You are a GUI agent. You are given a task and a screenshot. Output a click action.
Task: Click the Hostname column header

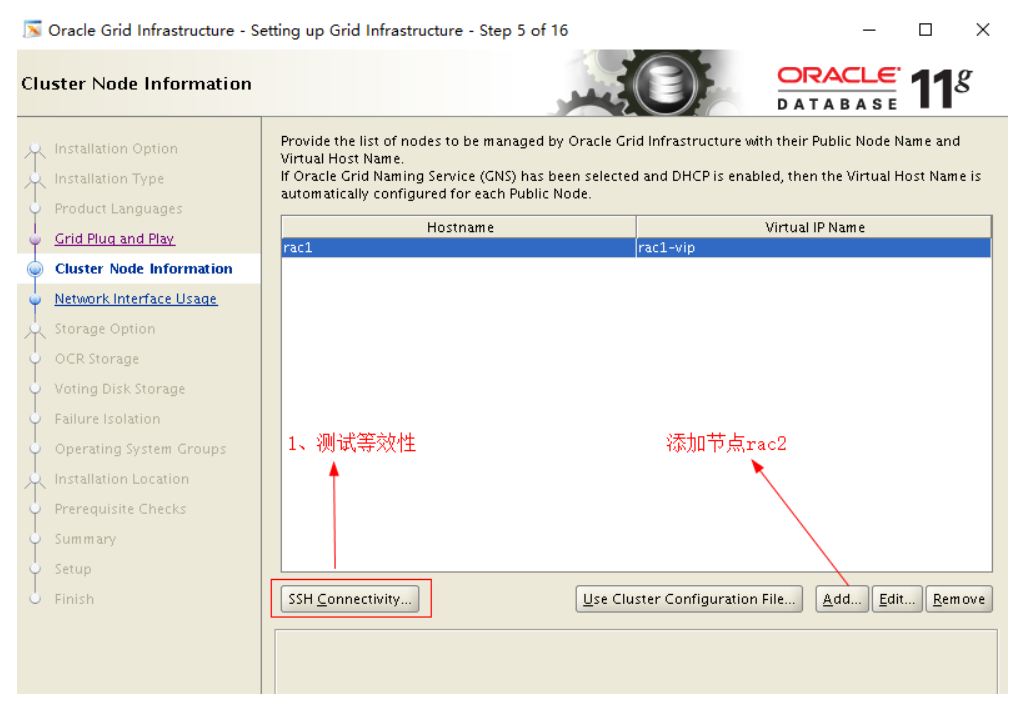(459, 227)
